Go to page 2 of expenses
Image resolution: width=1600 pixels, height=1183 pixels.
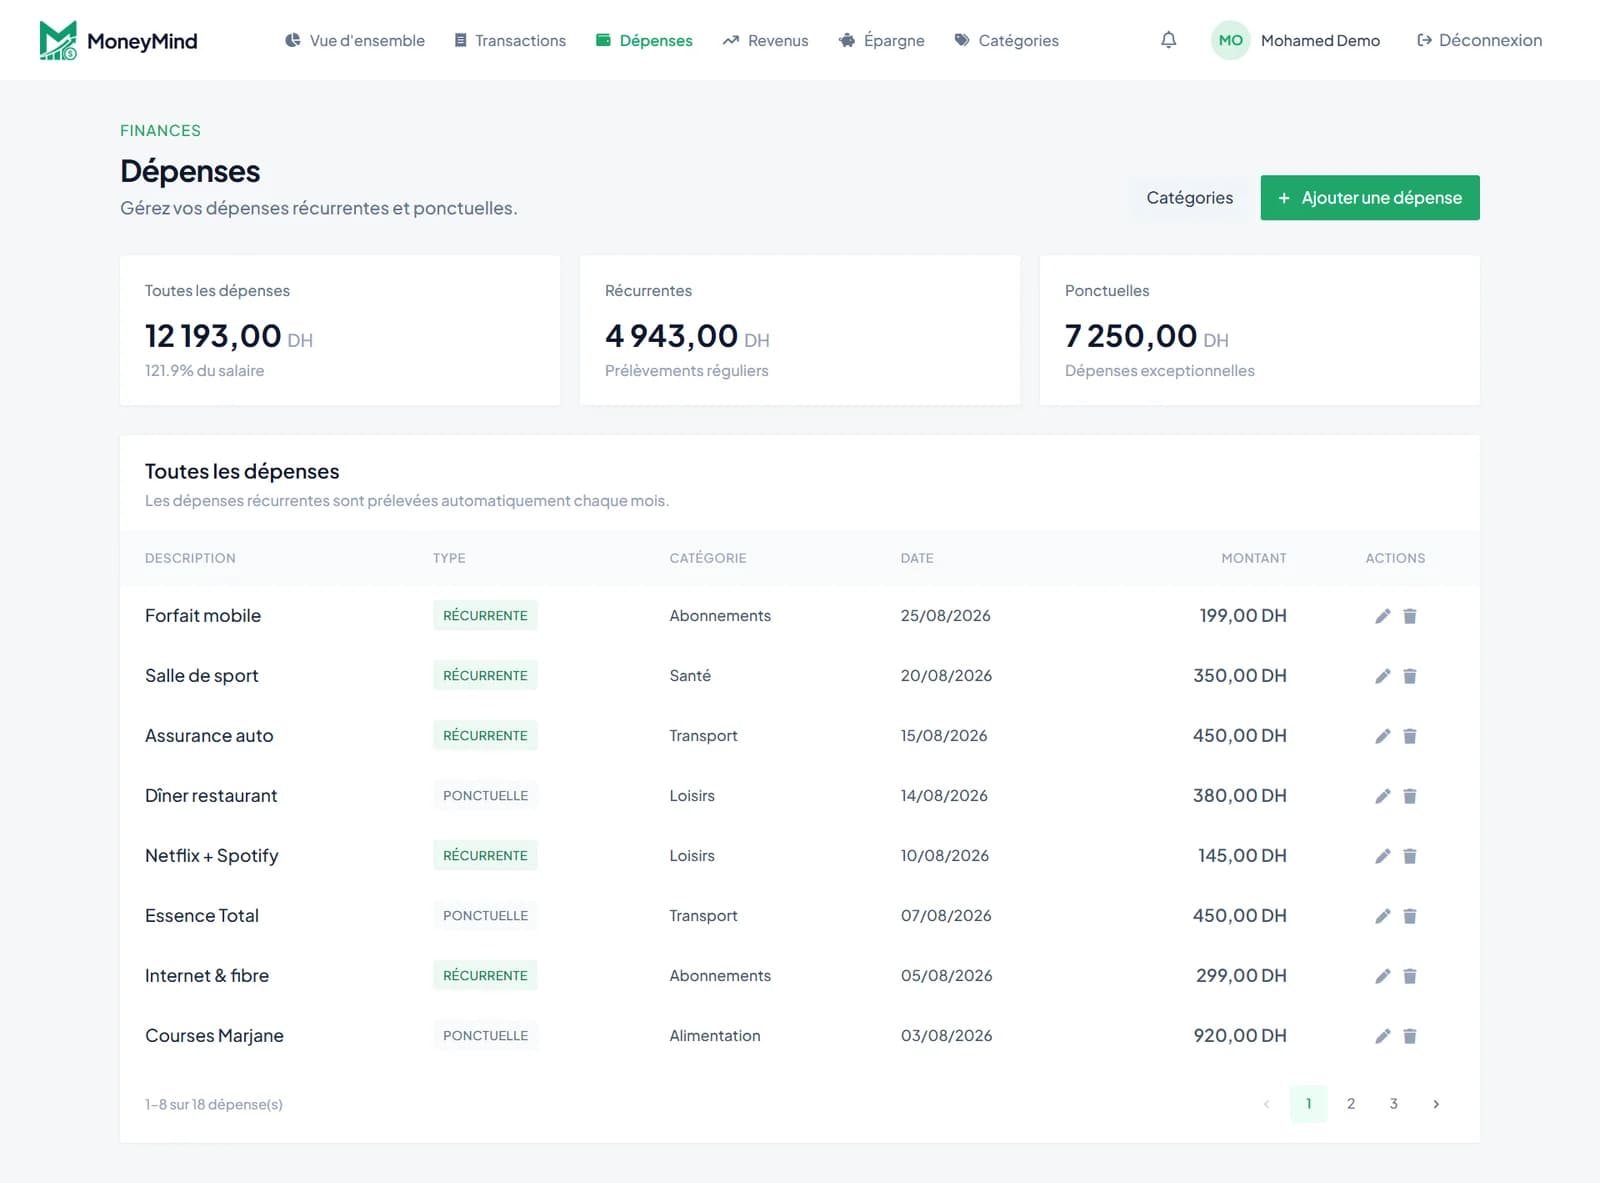coord(1351,1104)
